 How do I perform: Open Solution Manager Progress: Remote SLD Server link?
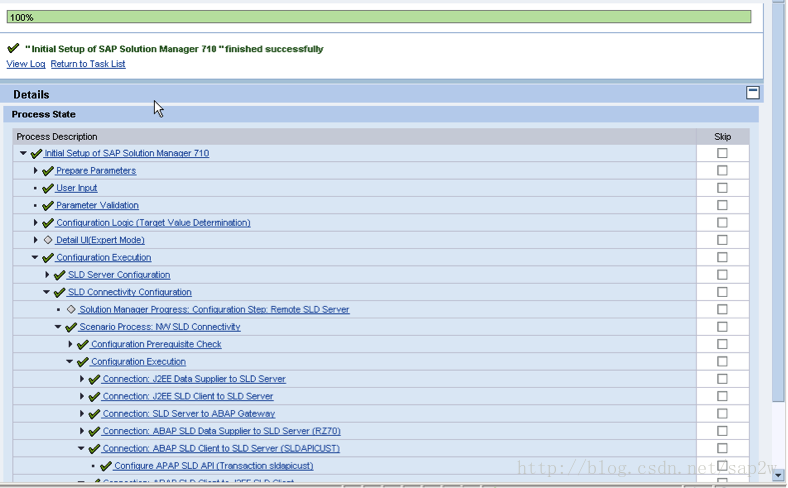(x=214, y=309)
